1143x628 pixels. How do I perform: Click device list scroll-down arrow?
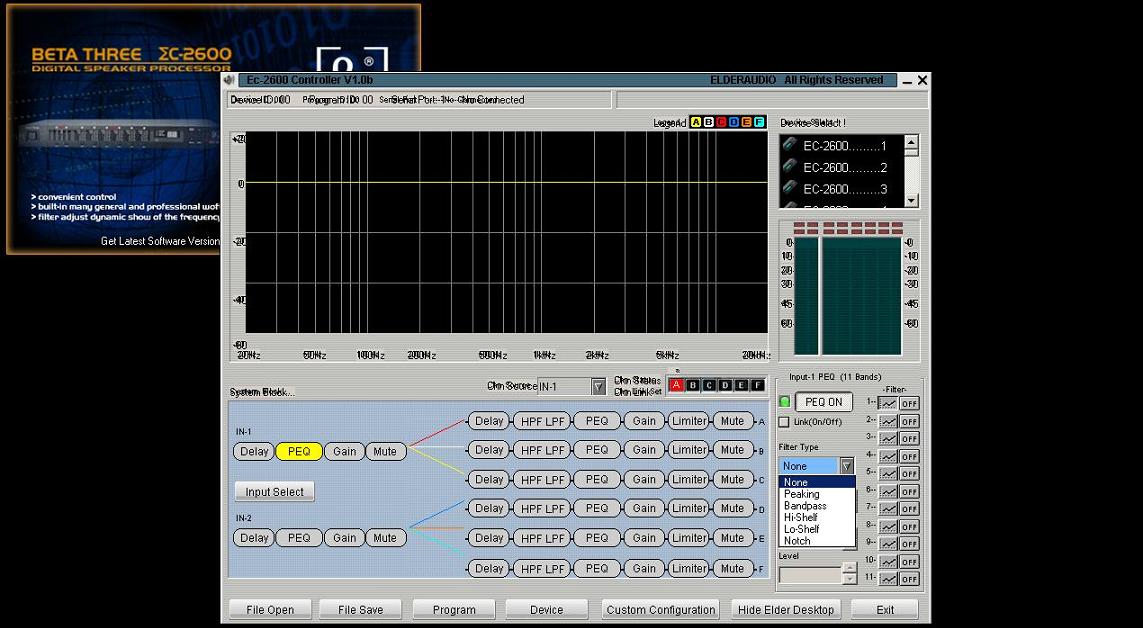tap(911, 200)
